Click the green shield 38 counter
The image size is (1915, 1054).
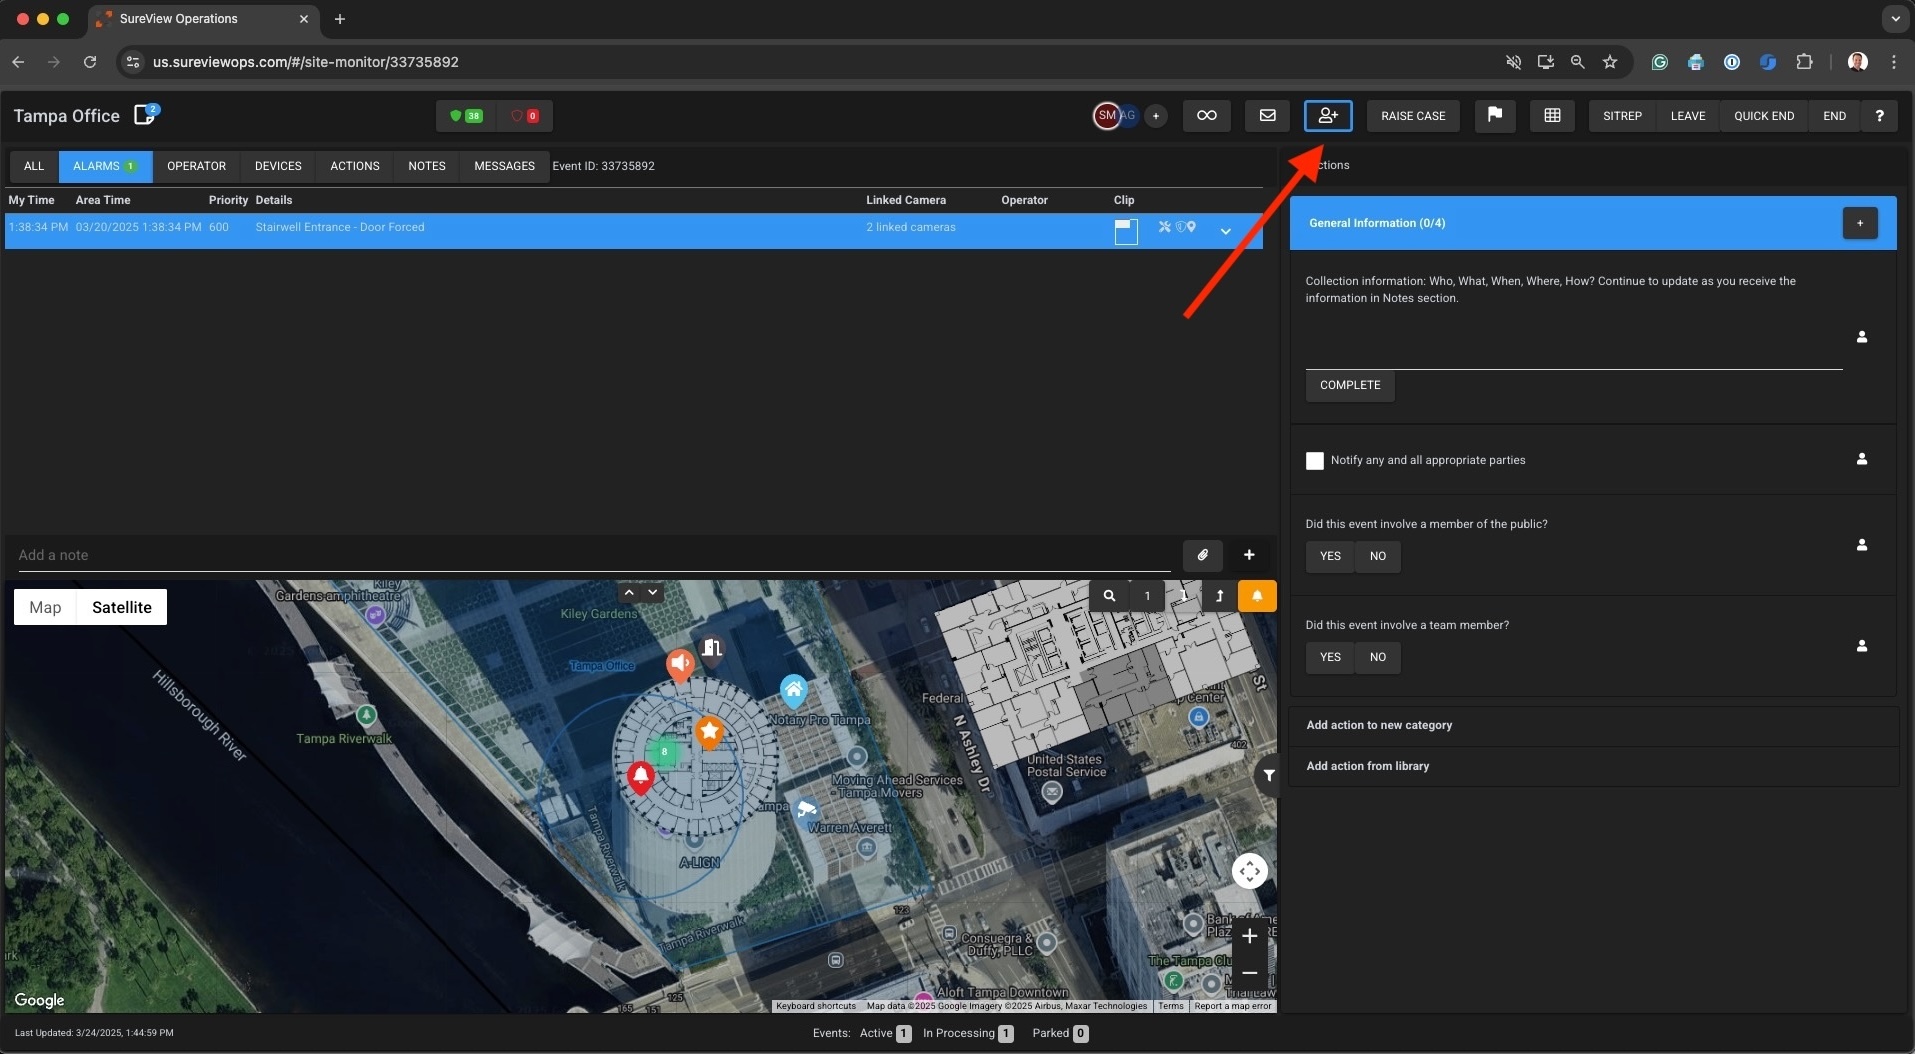point(466,116)
